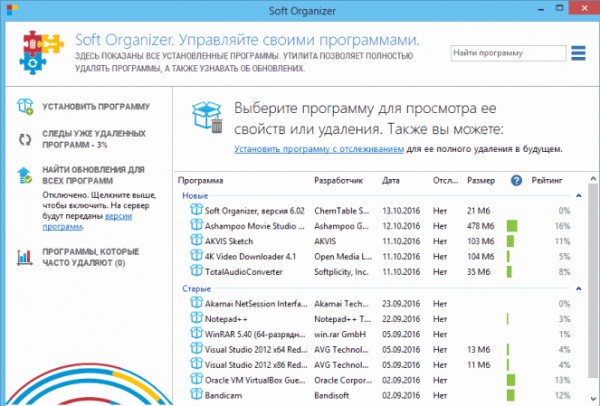The image size is (600, 406).
Task: Click the find updates arrow icon
Action: [x=24, y=175]
